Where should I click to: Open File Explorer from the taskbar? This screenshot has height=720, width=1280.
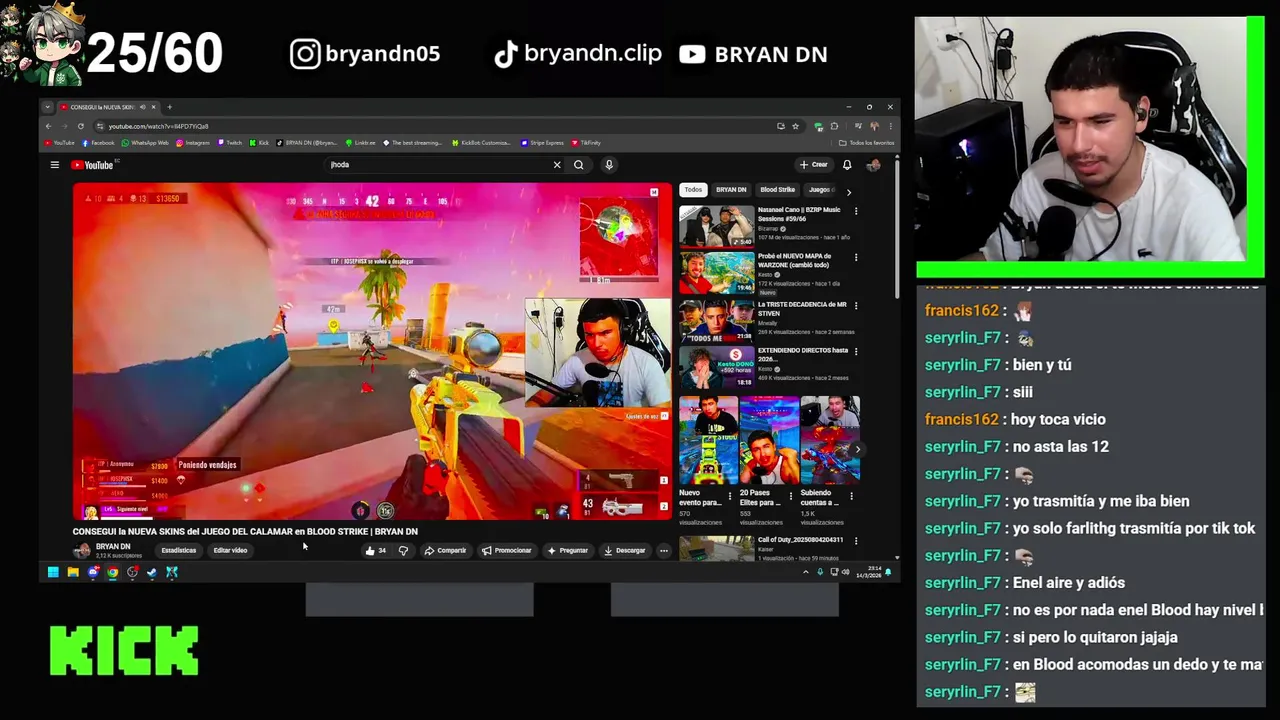[x=73, y=572]
